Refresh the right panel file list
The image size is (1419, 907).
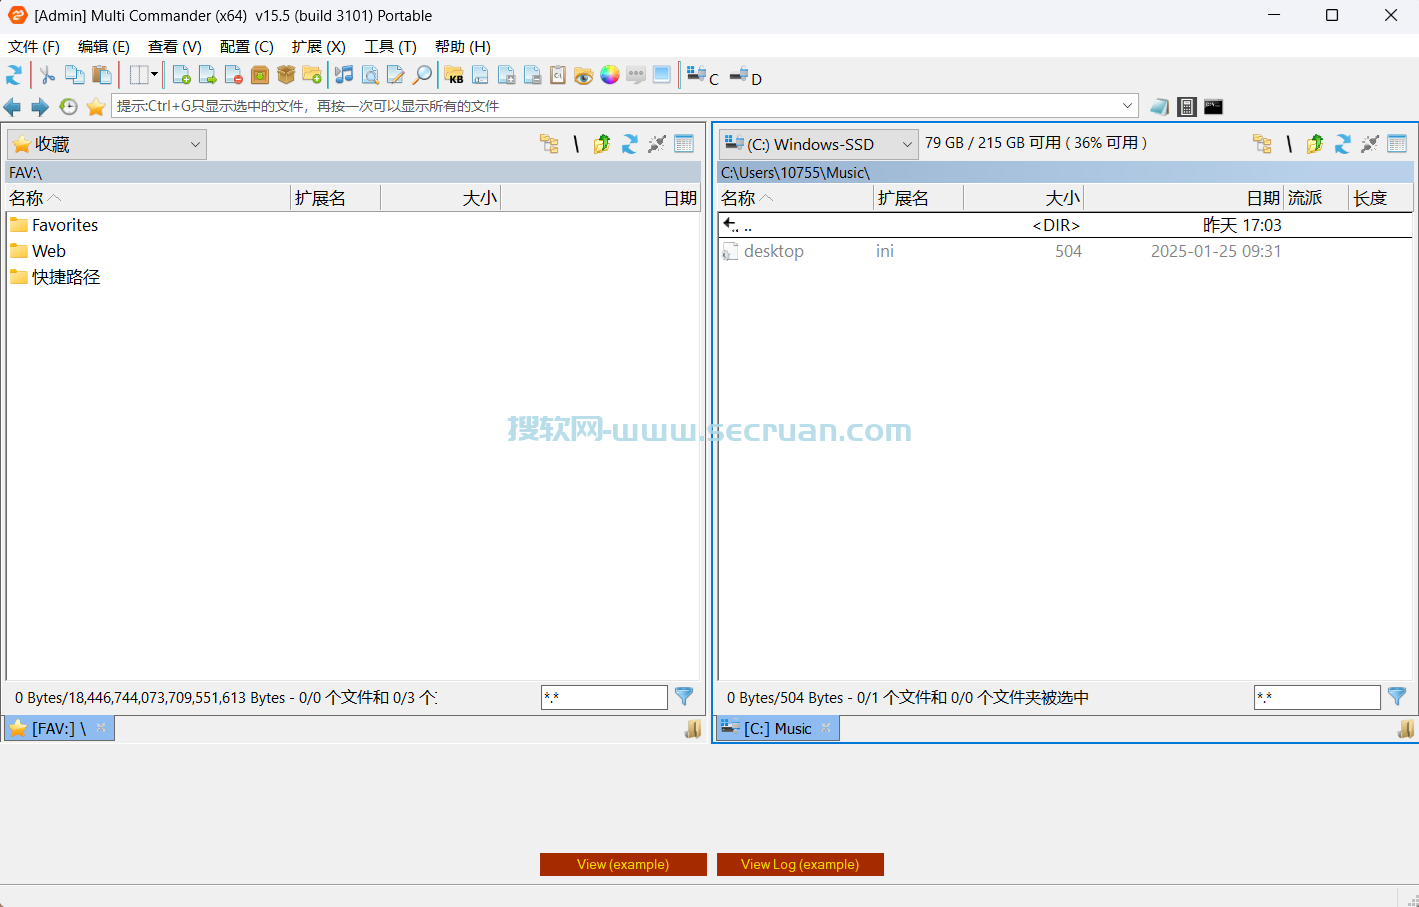tap(1342, 144)
